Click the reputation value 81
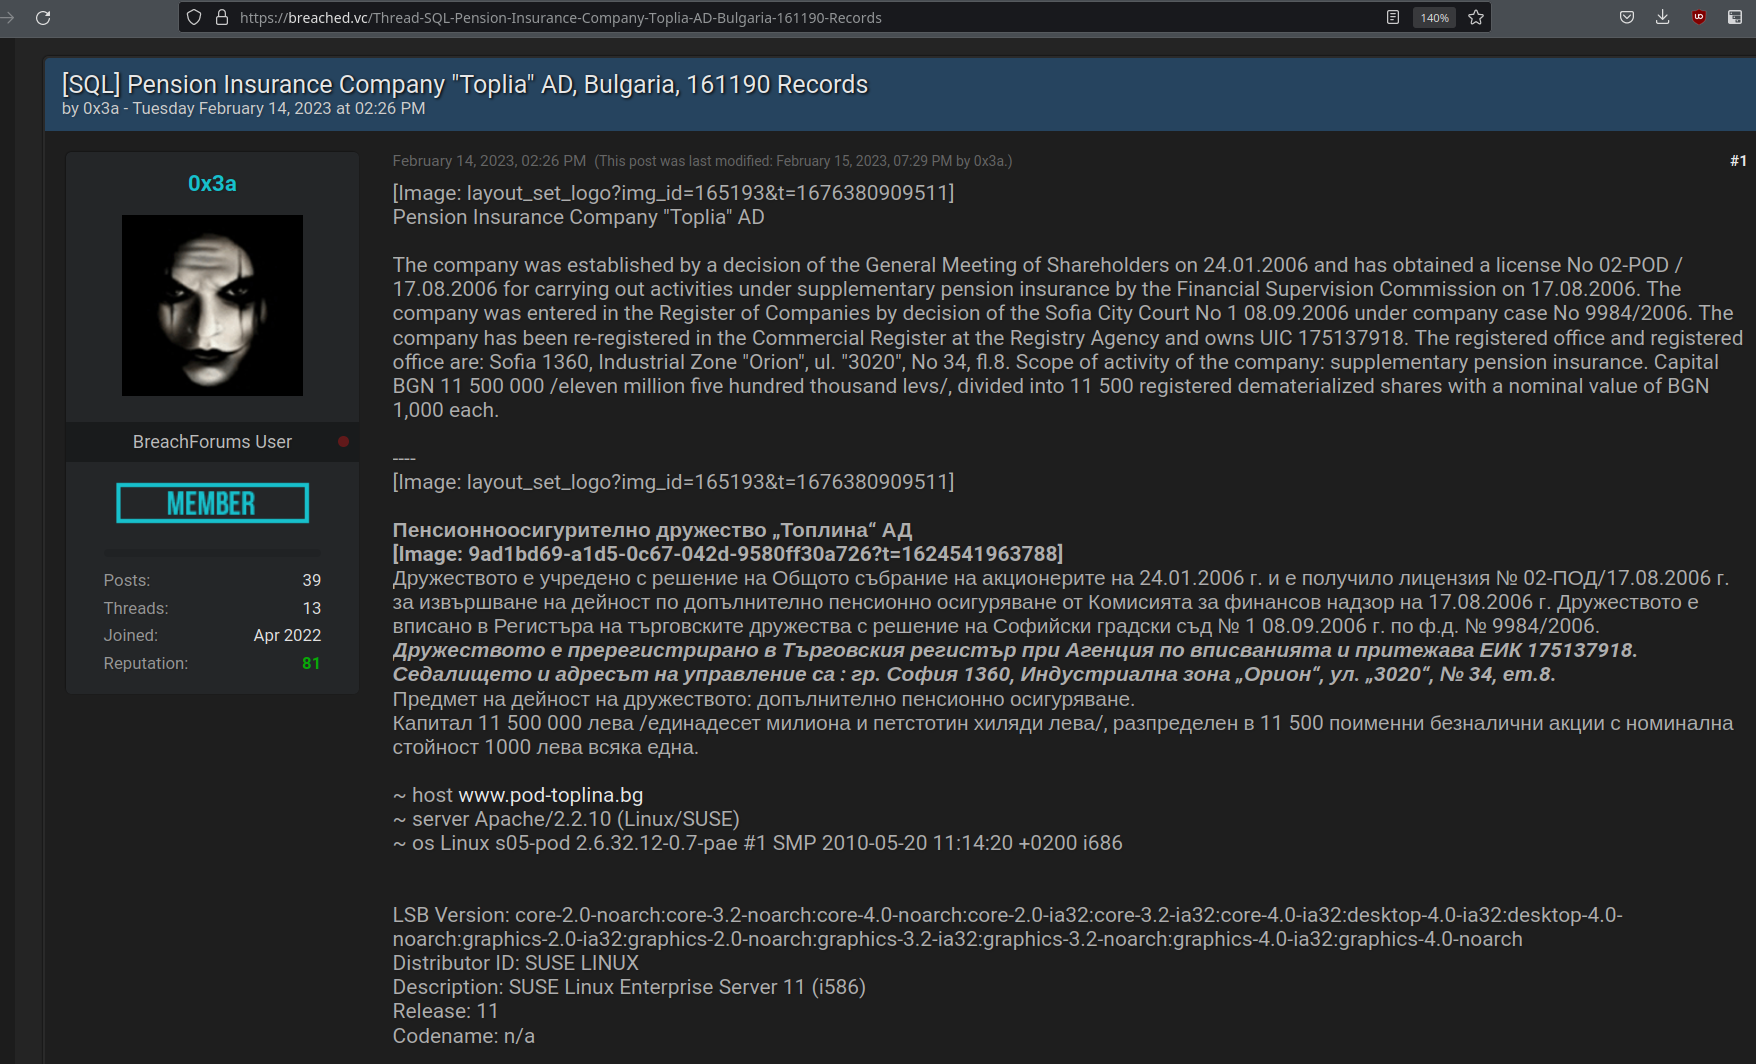Image resolution: width=1756 pixels, height=1064 pixels. [x=311, y=663]
